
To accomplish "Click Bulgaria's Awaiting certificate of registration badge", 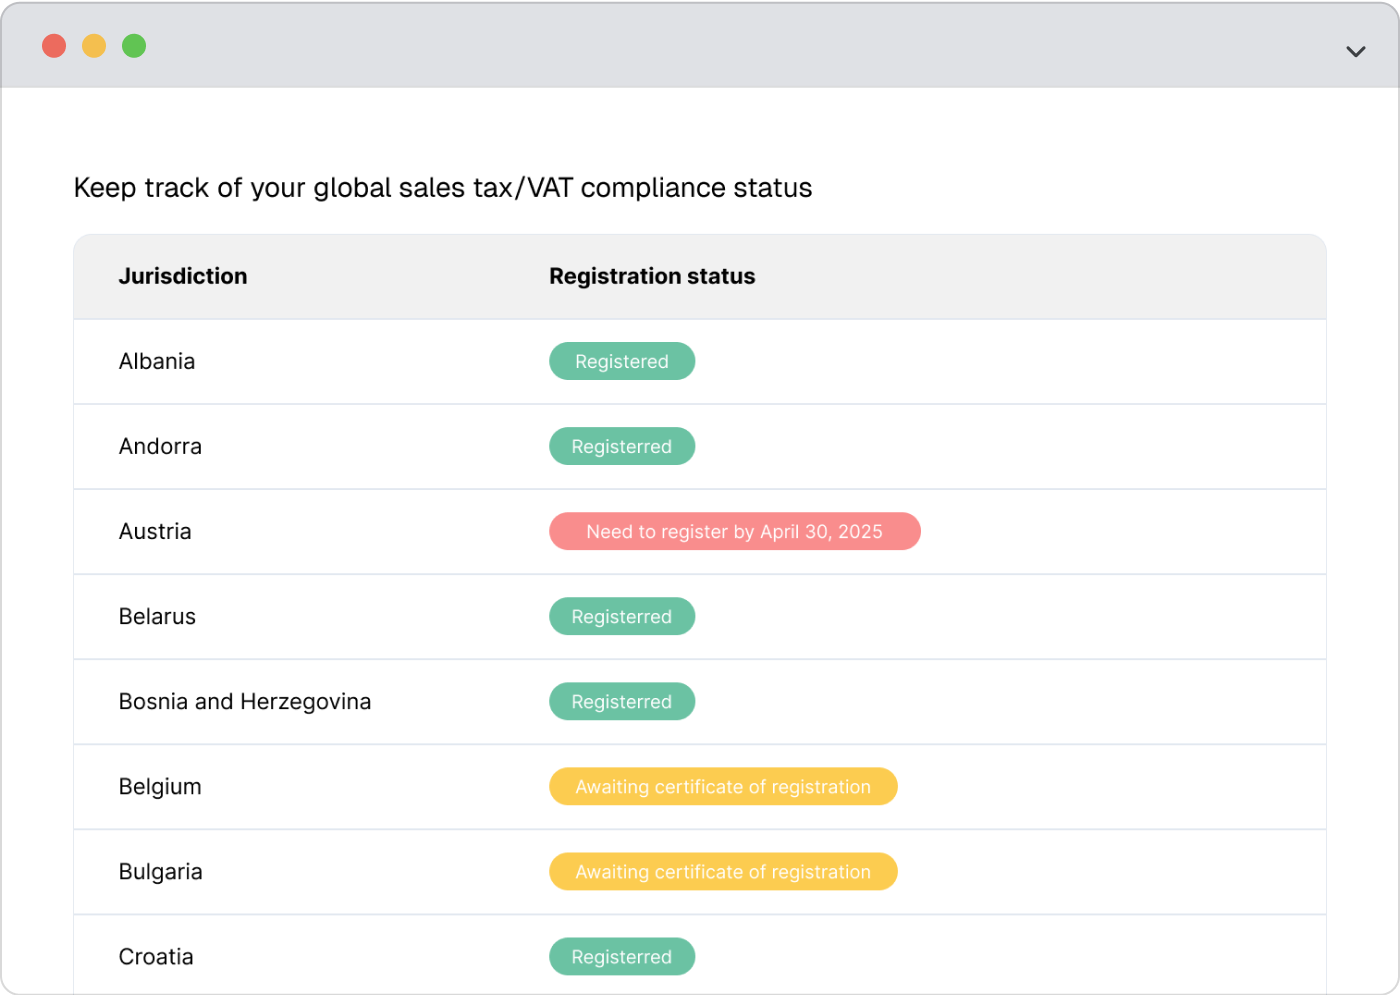I will (x=723, y=871).
